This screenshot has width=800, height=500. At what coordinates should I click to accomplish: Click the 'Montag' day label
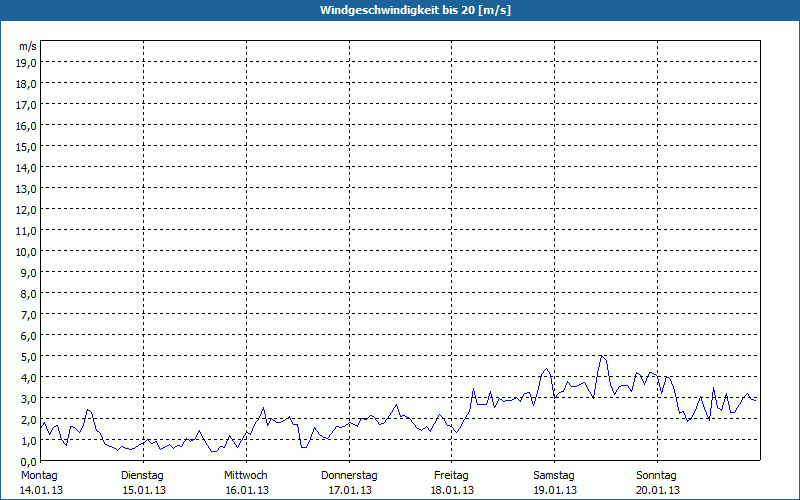[x=39, y=476]
